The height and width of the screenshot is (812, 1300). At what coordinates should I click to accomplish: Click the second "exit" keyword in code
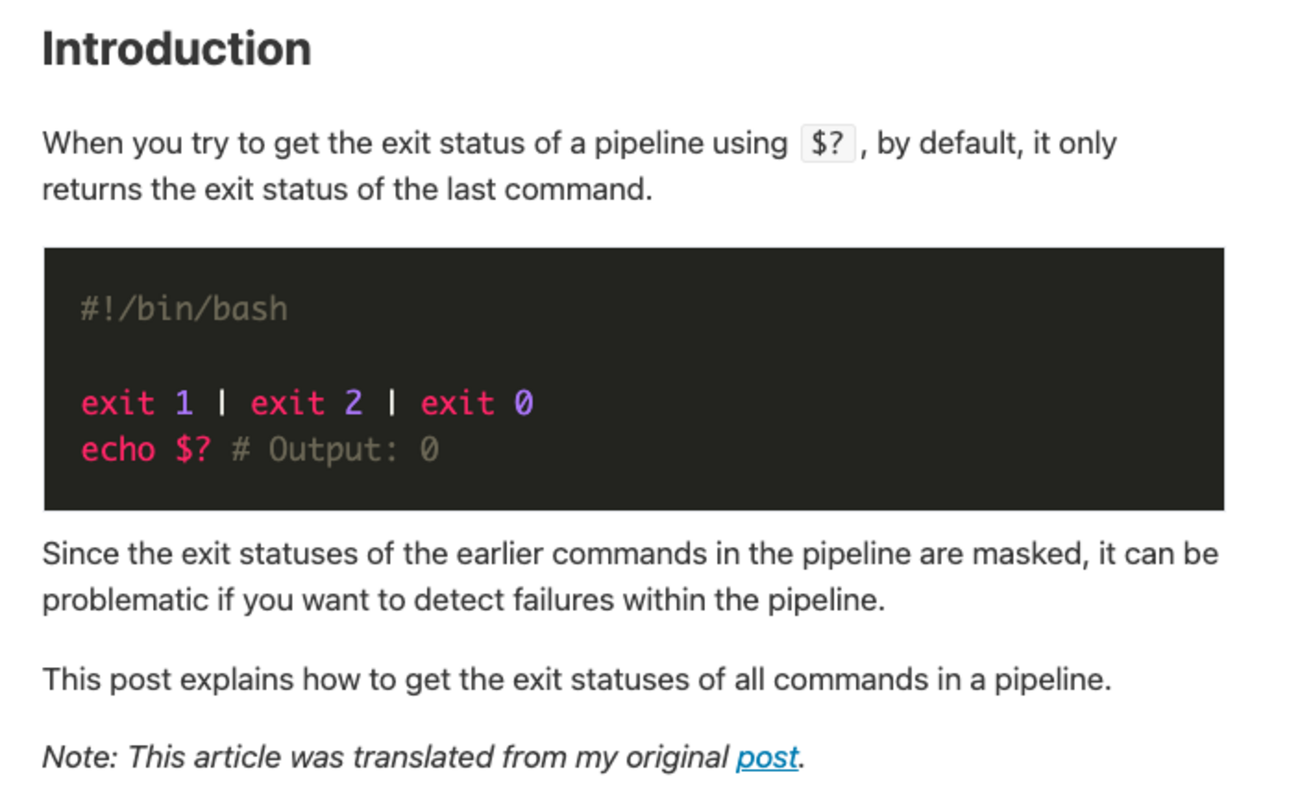(288, 403)
